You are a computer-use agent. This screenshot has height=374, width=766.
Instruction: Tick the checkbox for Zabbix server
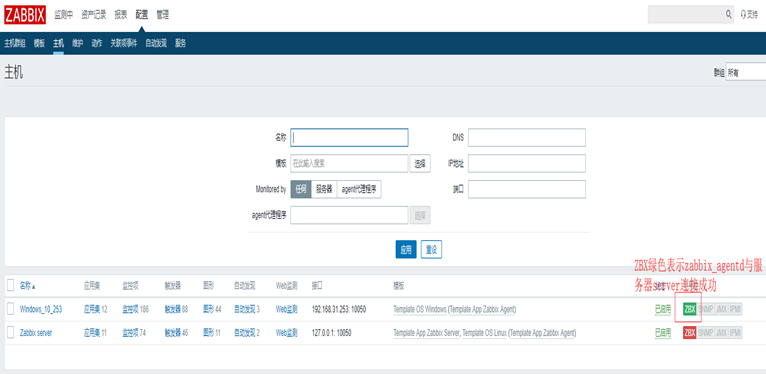pyautogui.click(x=11, y=333)
